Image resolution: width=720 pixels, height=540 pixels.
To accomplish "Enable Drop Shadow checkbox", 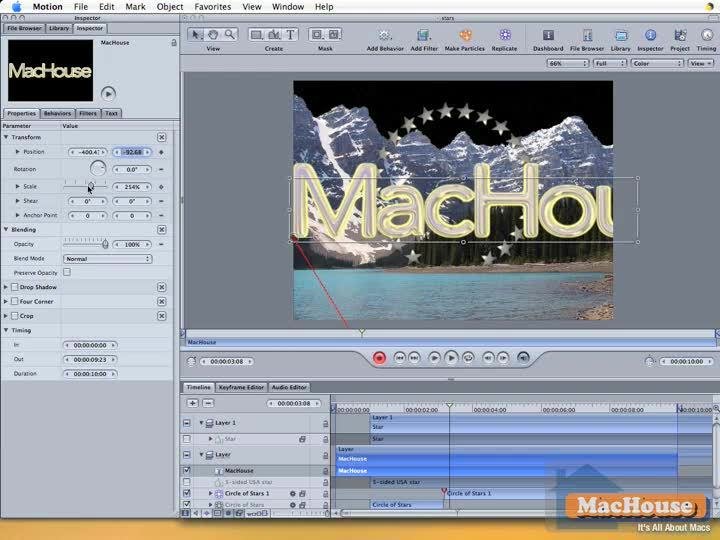I will tap(14, 287).
